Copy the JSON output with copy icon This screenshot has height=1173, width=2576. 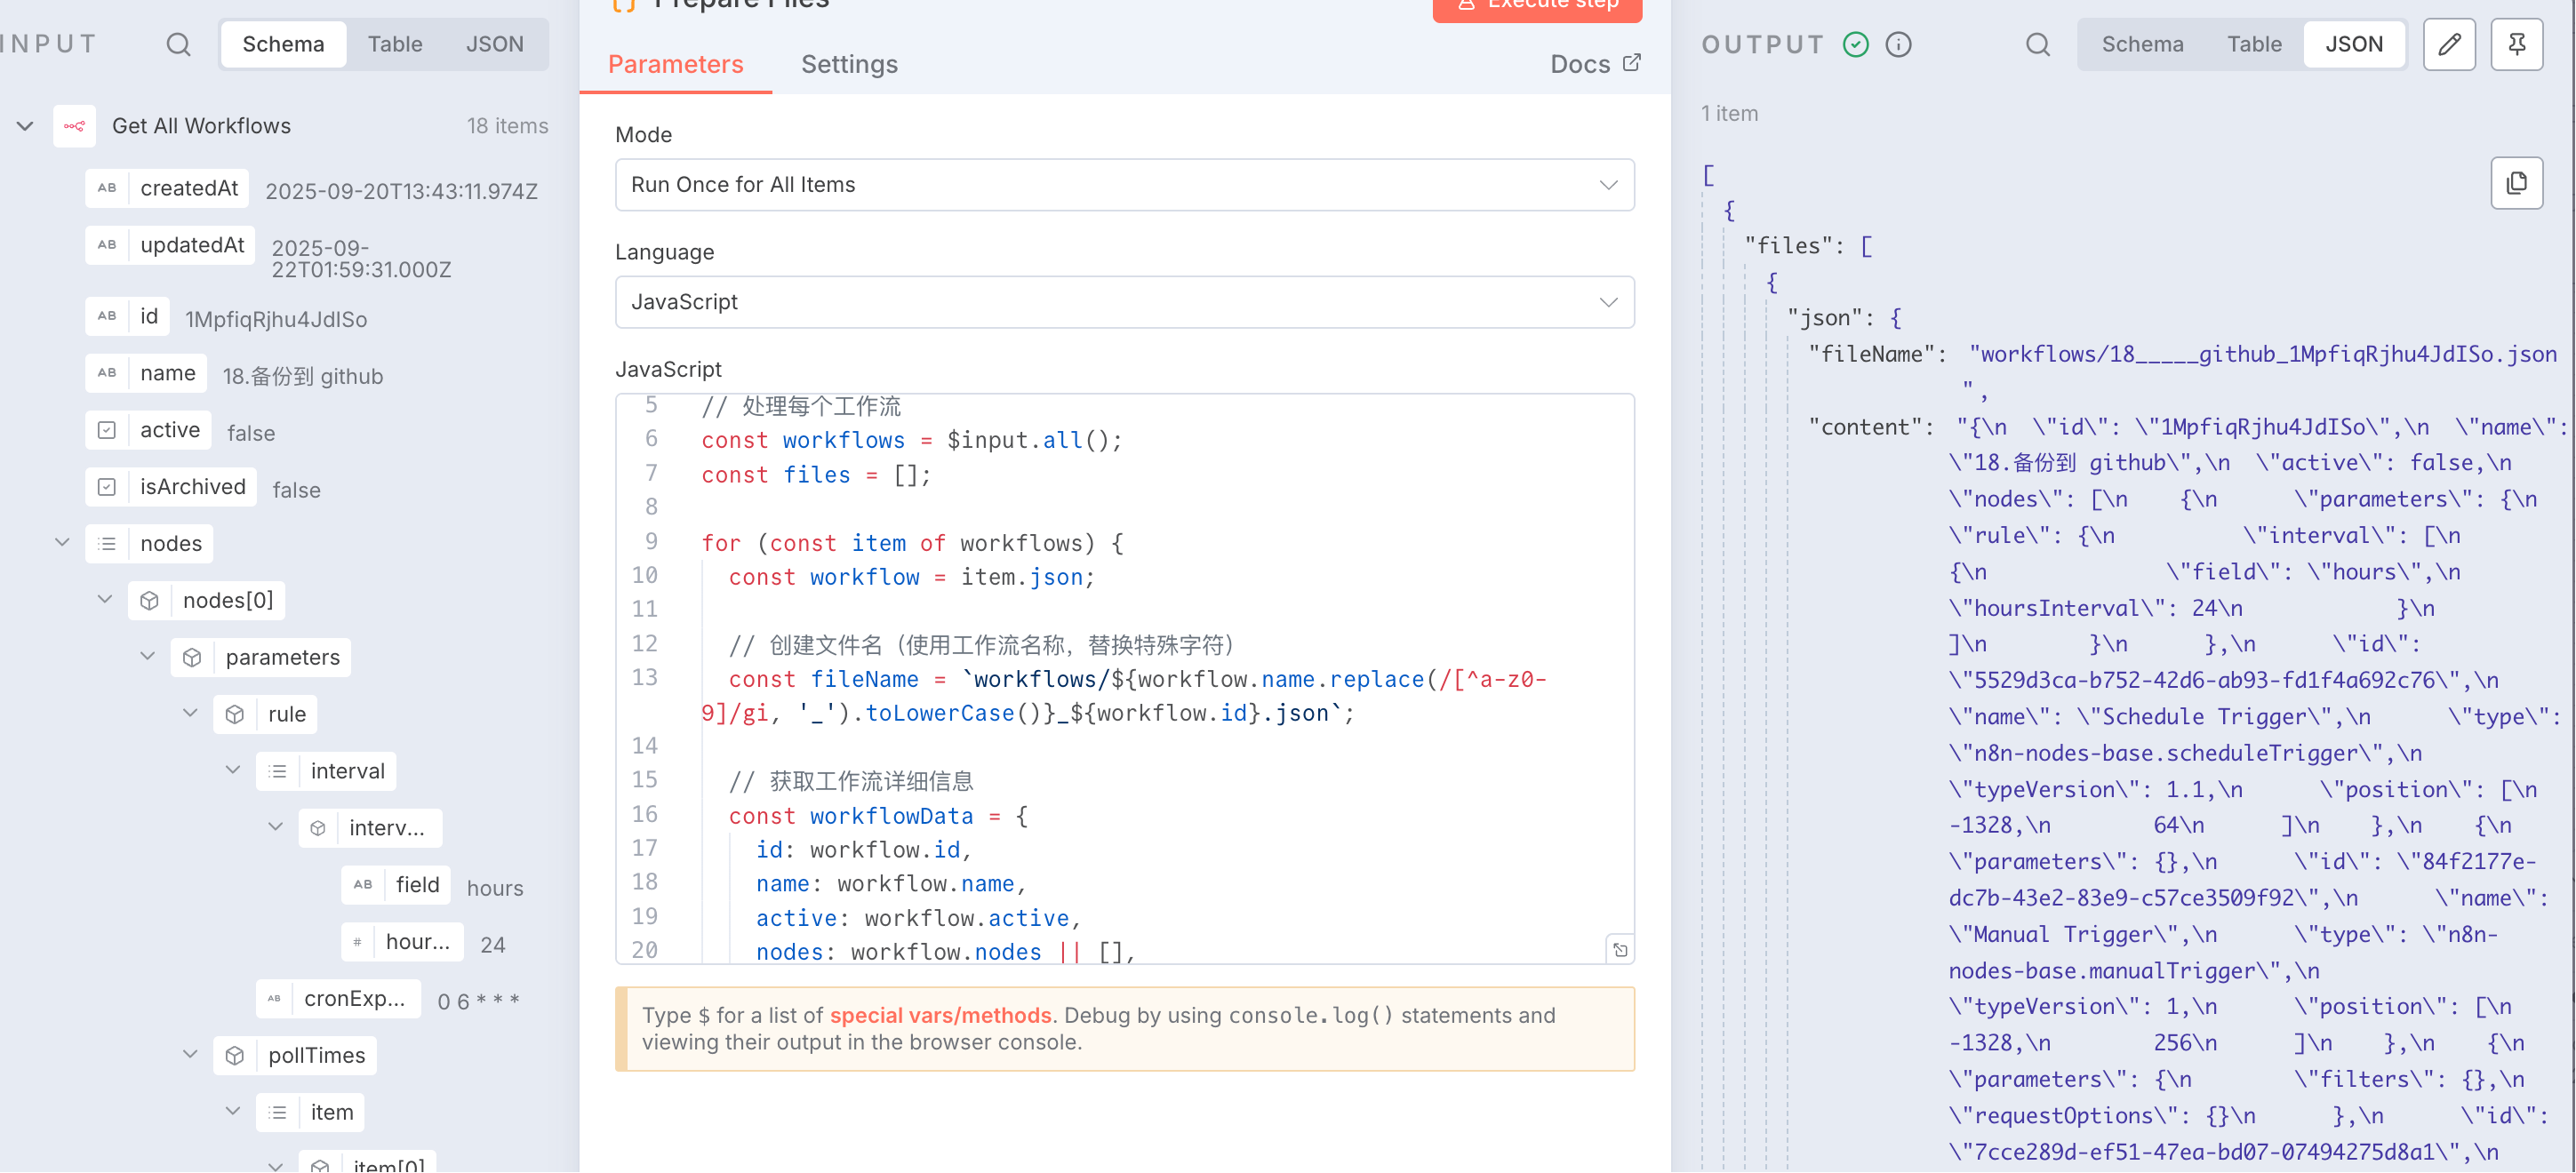2516,183
